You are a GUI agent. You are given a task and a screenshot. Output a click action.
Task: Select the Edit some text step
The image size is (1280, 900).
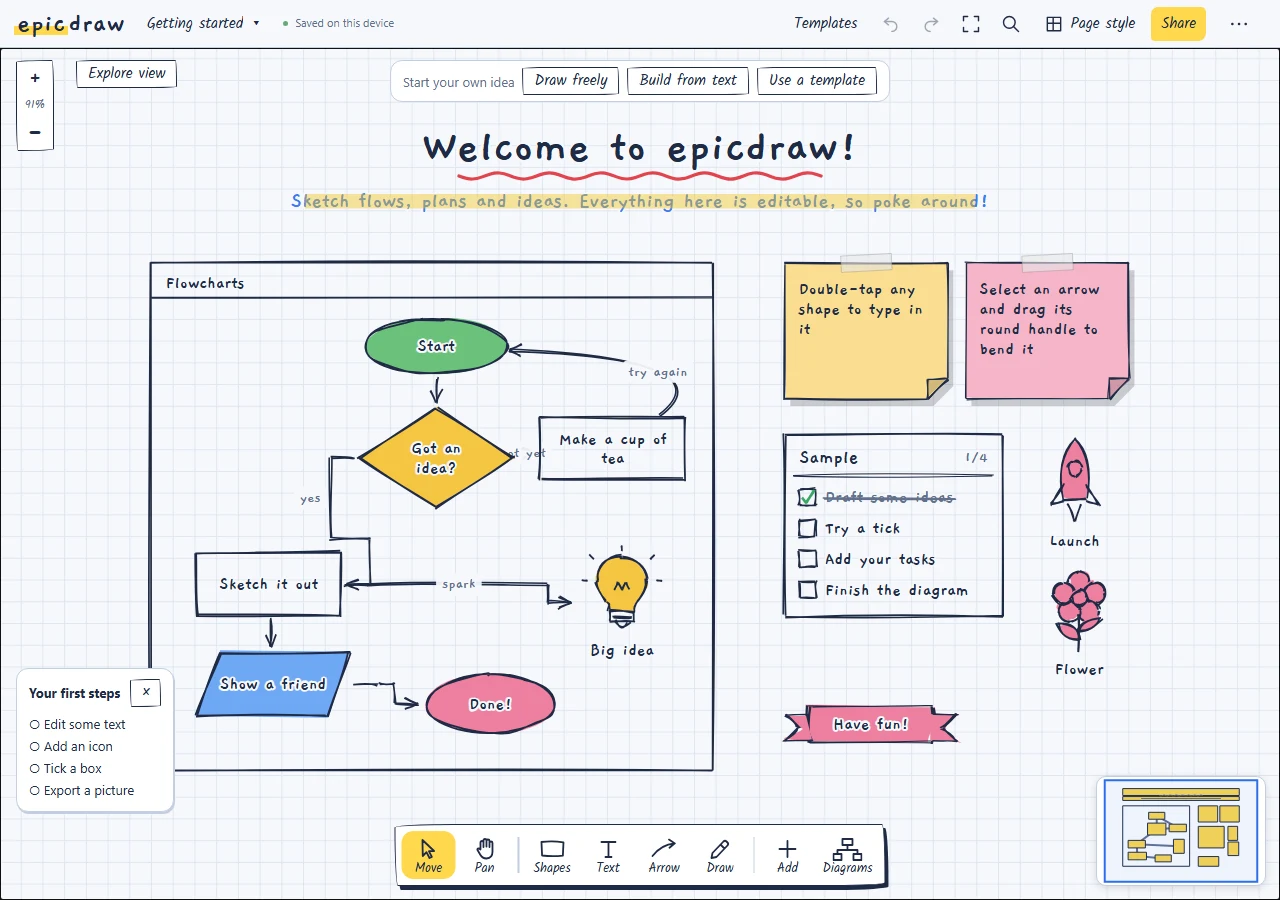(78, 724)
